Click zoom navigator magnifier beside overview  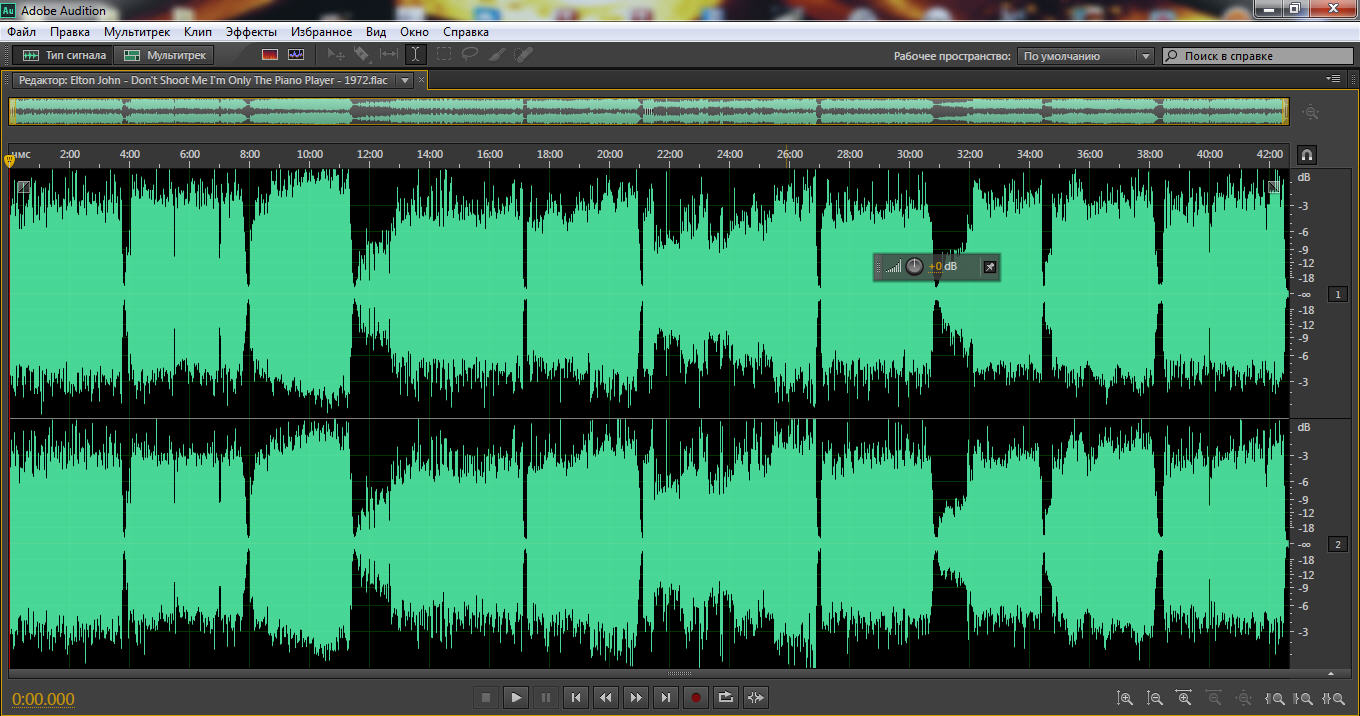[x=1311, y=112]
